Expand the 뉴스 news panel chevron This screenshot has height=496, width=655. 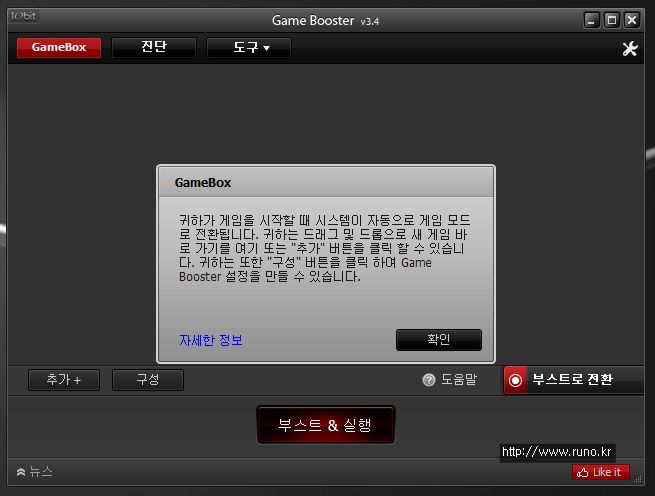point(21,472)
